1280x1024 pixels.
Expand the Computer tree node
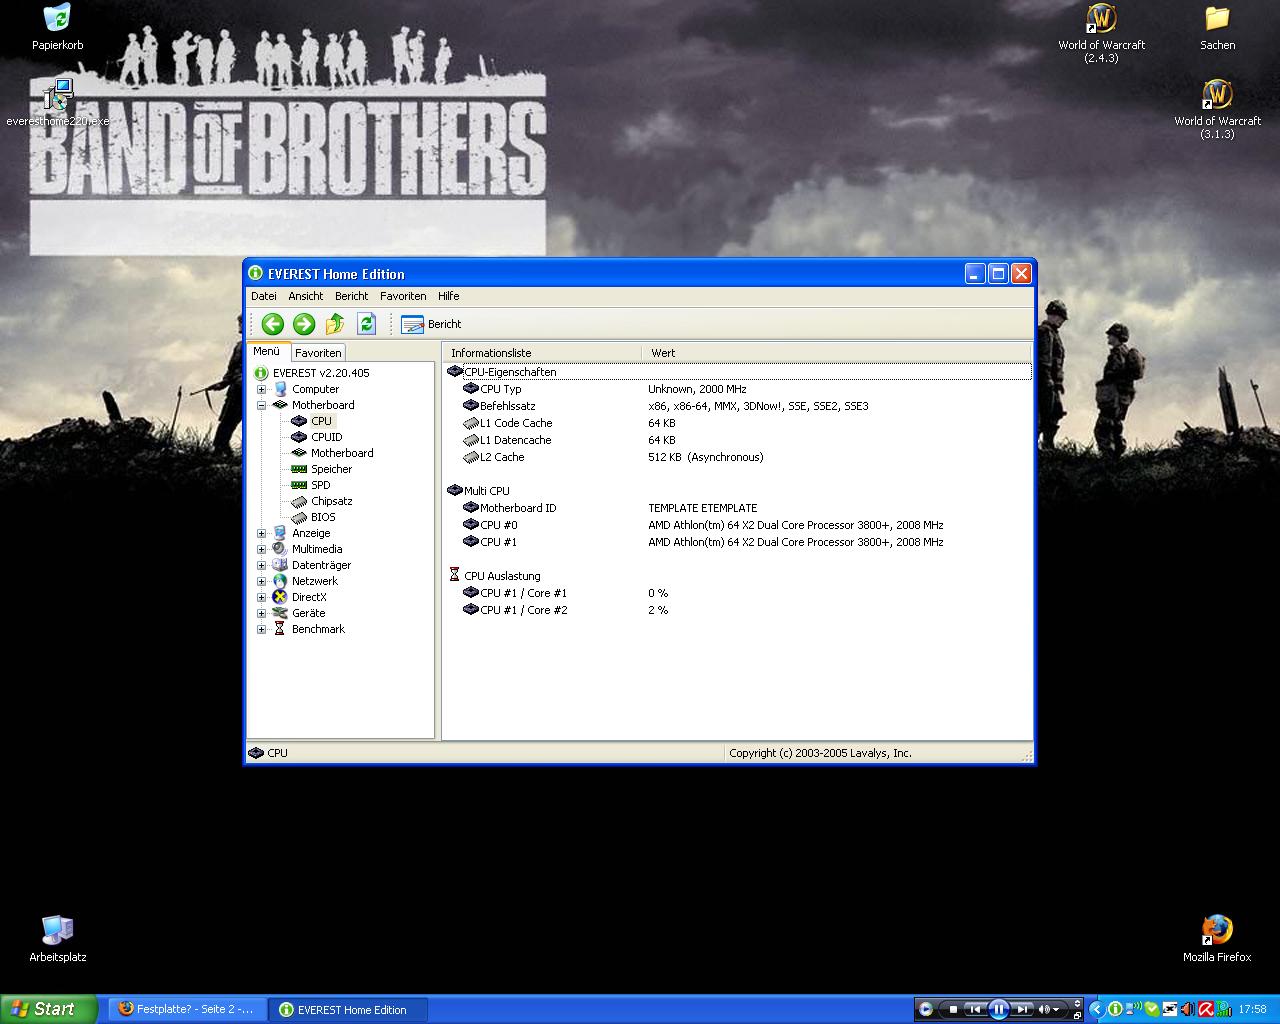262,389
